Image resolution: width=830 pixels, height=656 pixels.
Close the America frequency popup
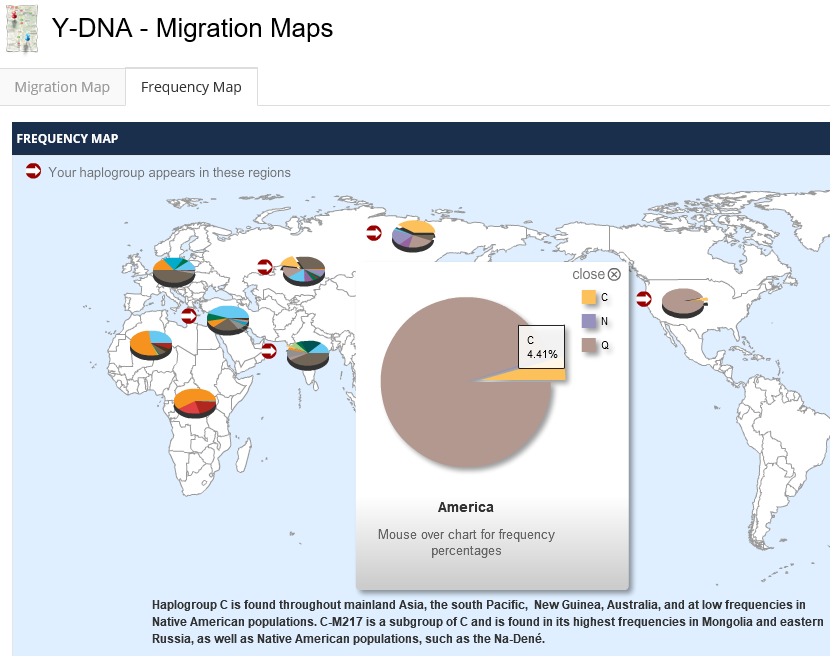pyautogui.click(x=597, y=274)
